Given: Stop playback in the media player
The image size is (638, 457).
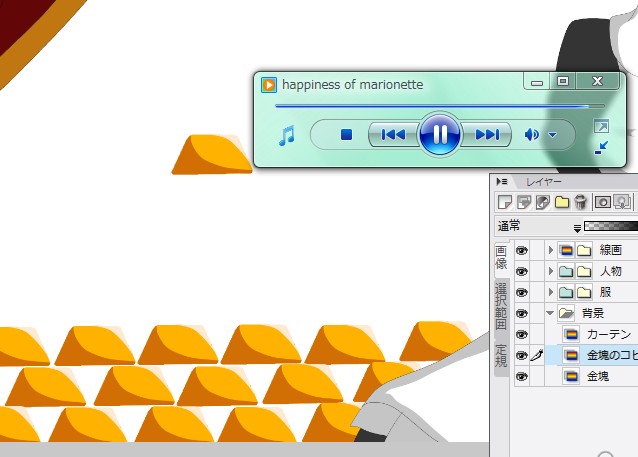Looking at the screenshot, I should coord(346,134).
